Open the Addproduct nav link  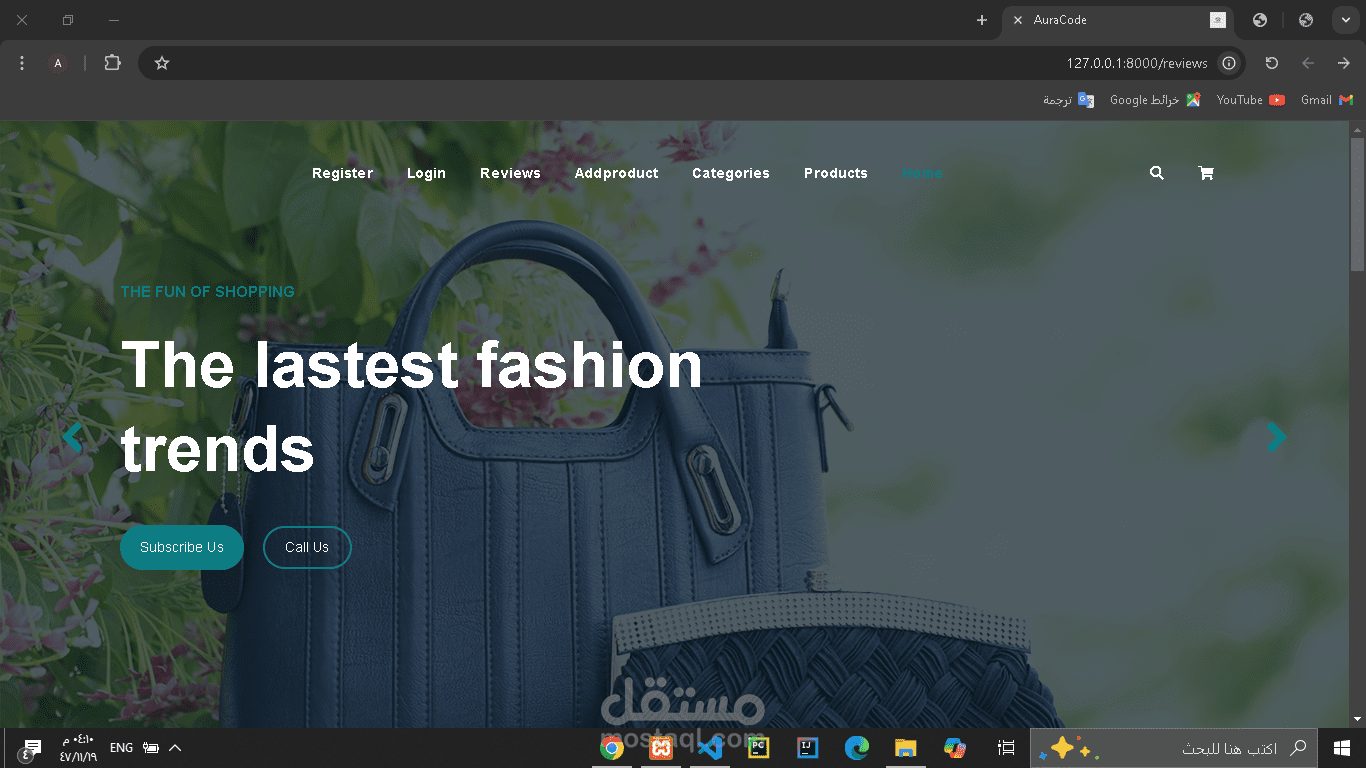(616, 173)
